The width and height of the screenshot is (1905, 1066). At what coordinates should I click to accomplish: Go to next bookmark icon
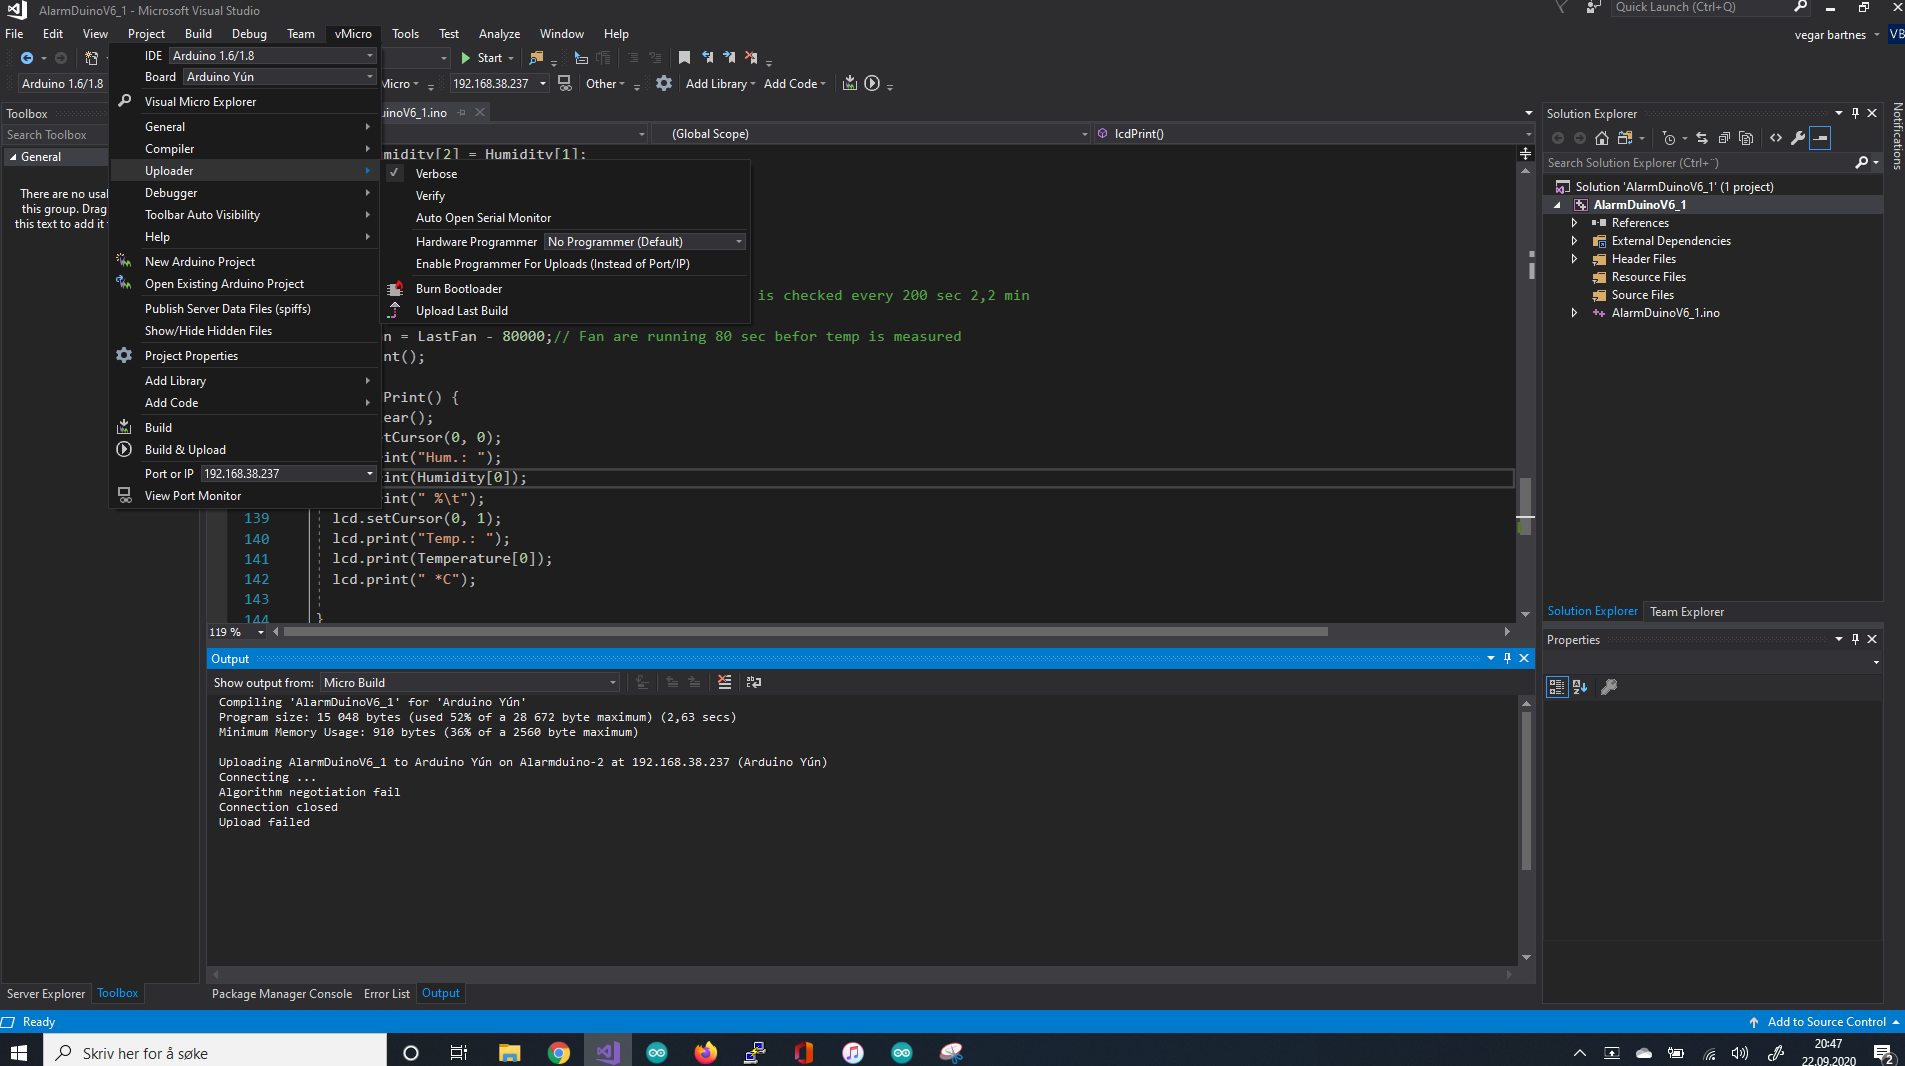729,58
